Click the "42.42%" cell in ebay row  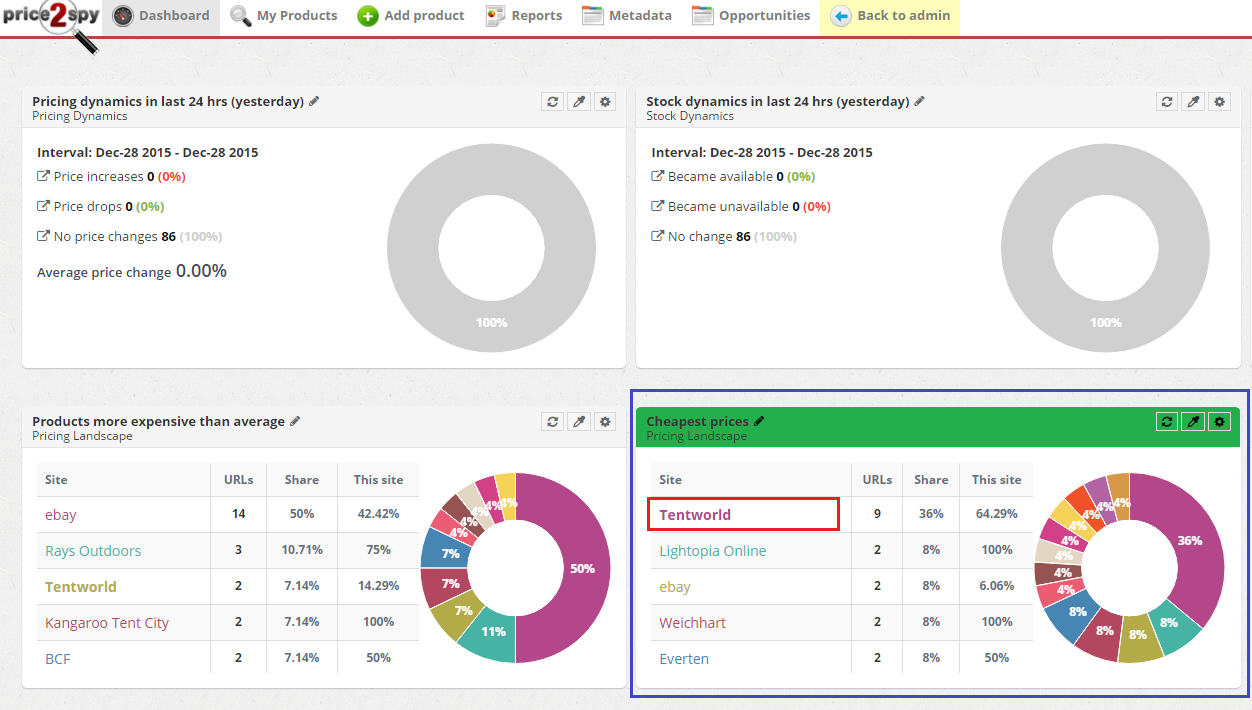(x=378, y=514)
